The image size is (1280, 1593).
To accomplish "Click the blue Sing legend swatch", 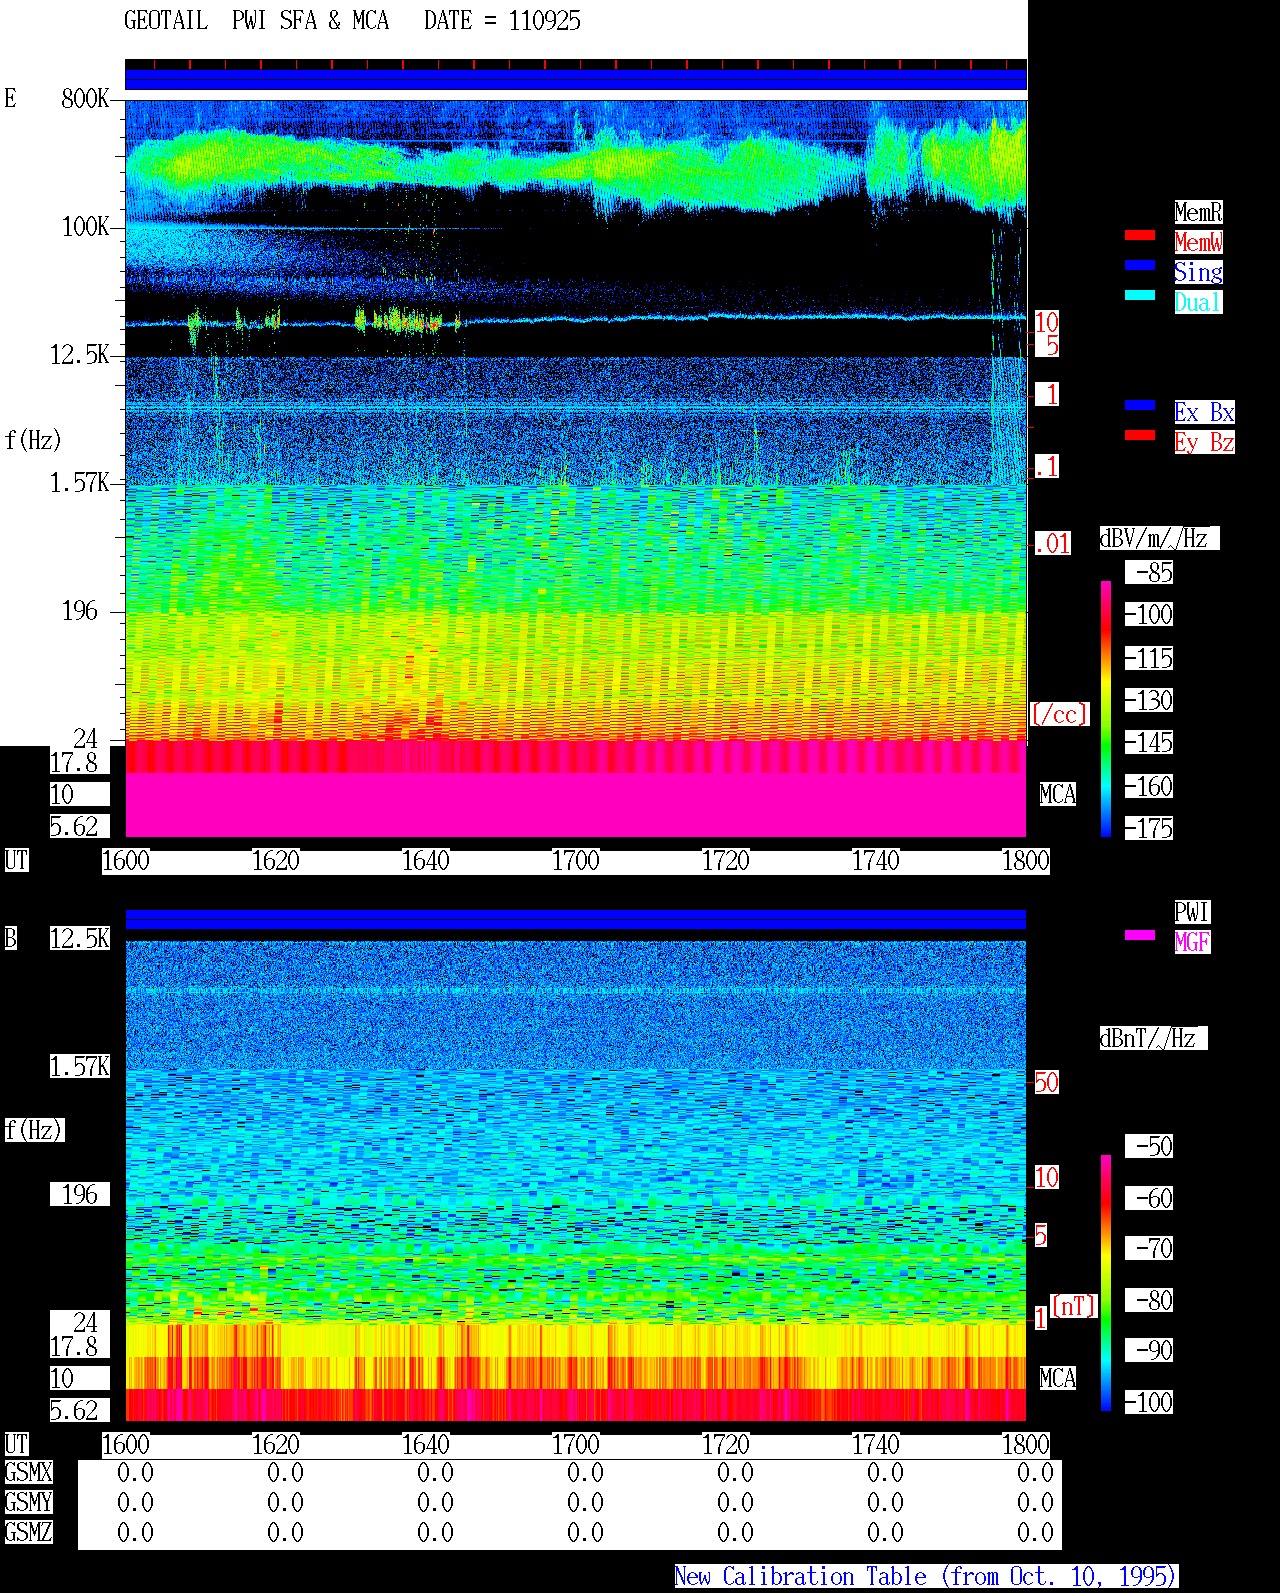I will pos(1140,266).
